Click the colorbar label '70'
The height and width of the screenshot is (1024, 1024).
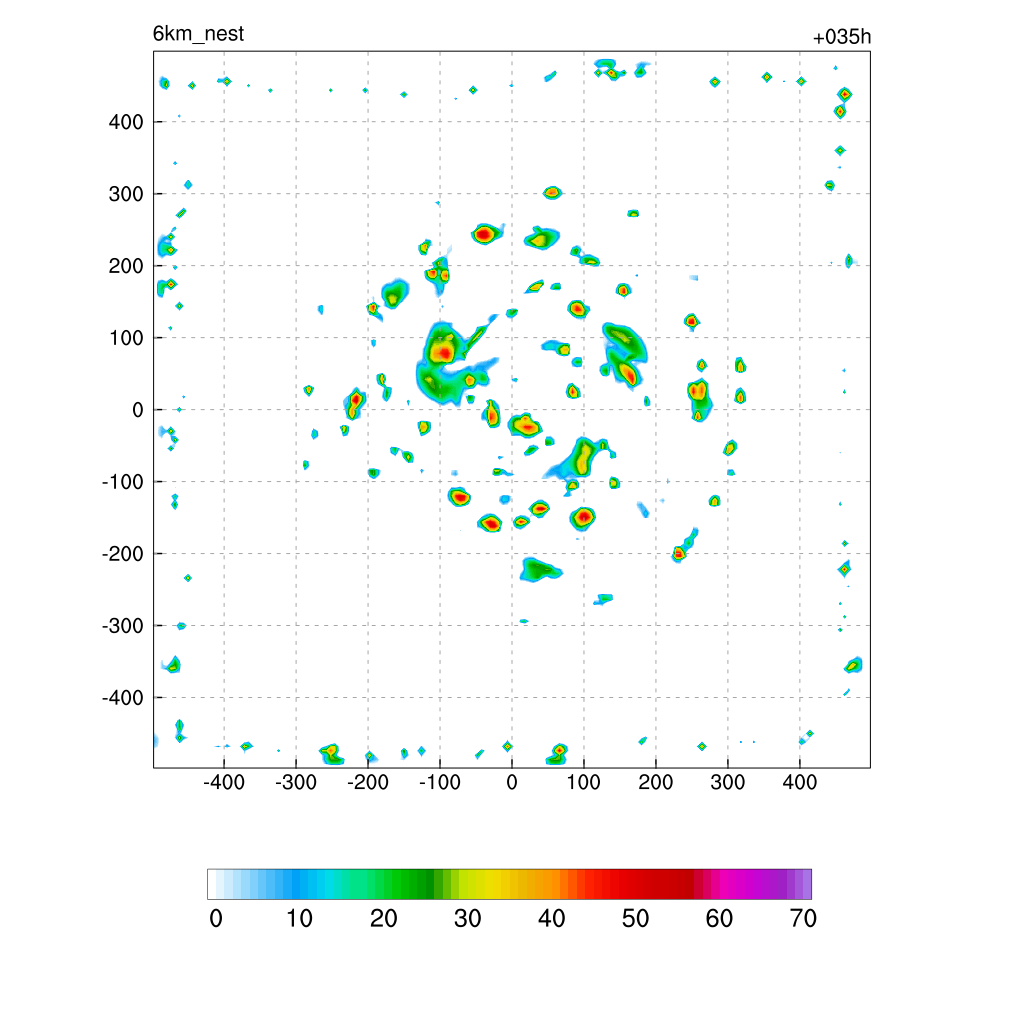[803, 919]
